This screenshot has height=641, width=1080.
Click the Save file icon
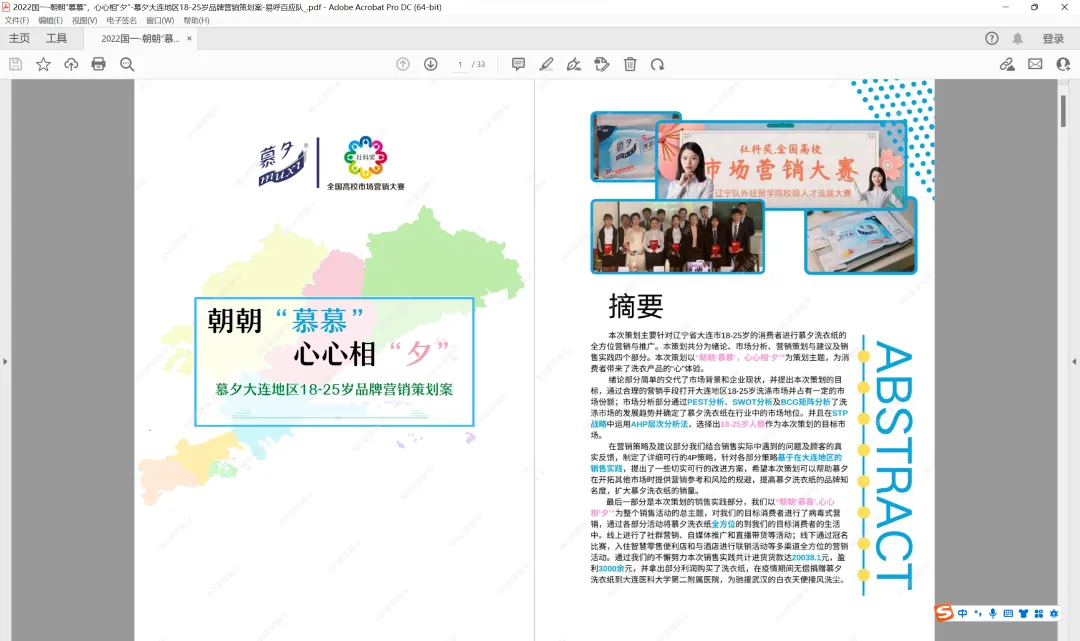[15, 63]
